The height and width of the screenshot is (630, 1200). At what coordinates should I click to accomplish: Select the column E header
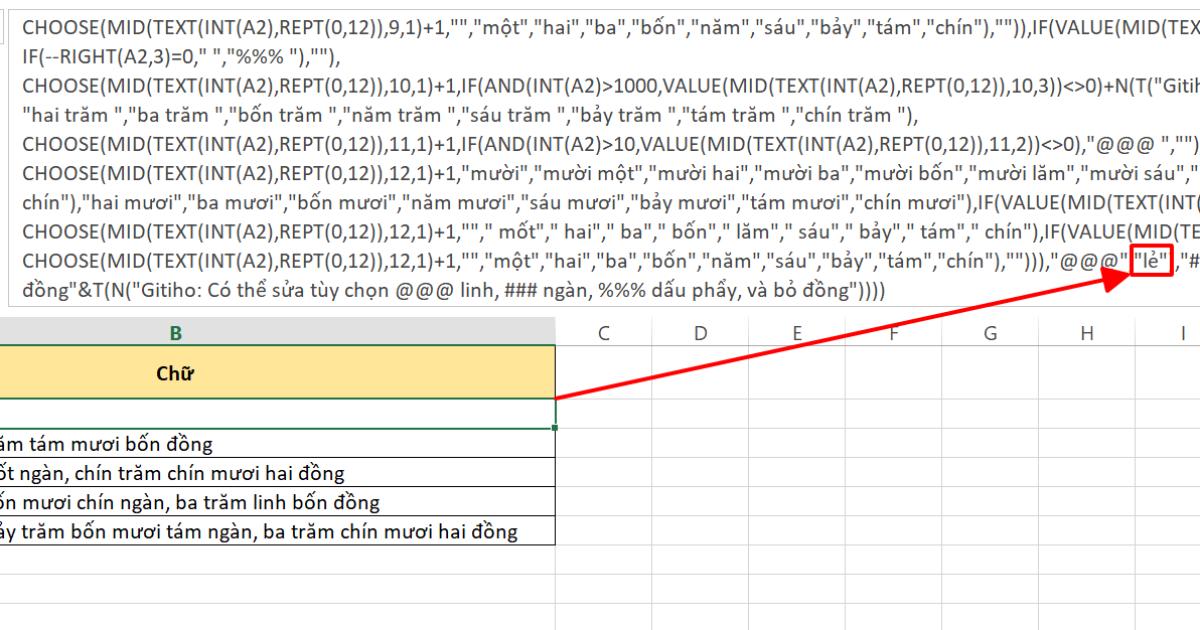point(795,335)
